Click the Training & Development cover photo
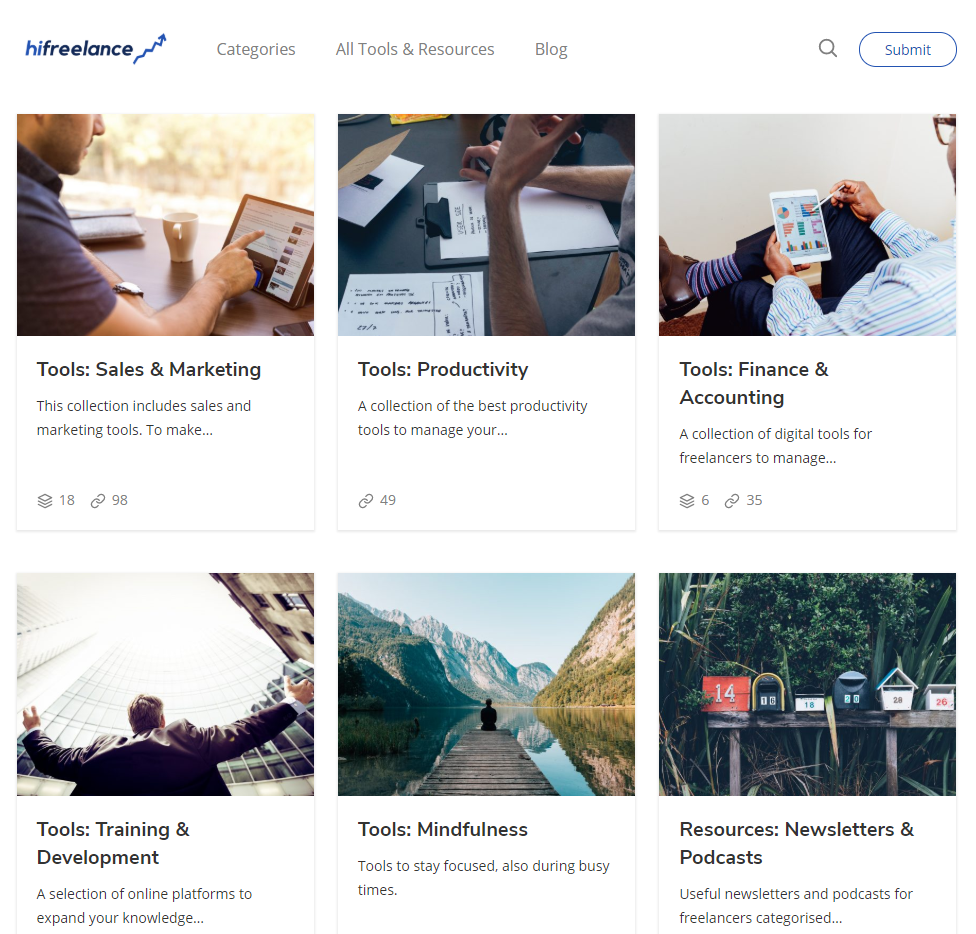This screenshot has height=934, width=976. [x=165, y=684]
